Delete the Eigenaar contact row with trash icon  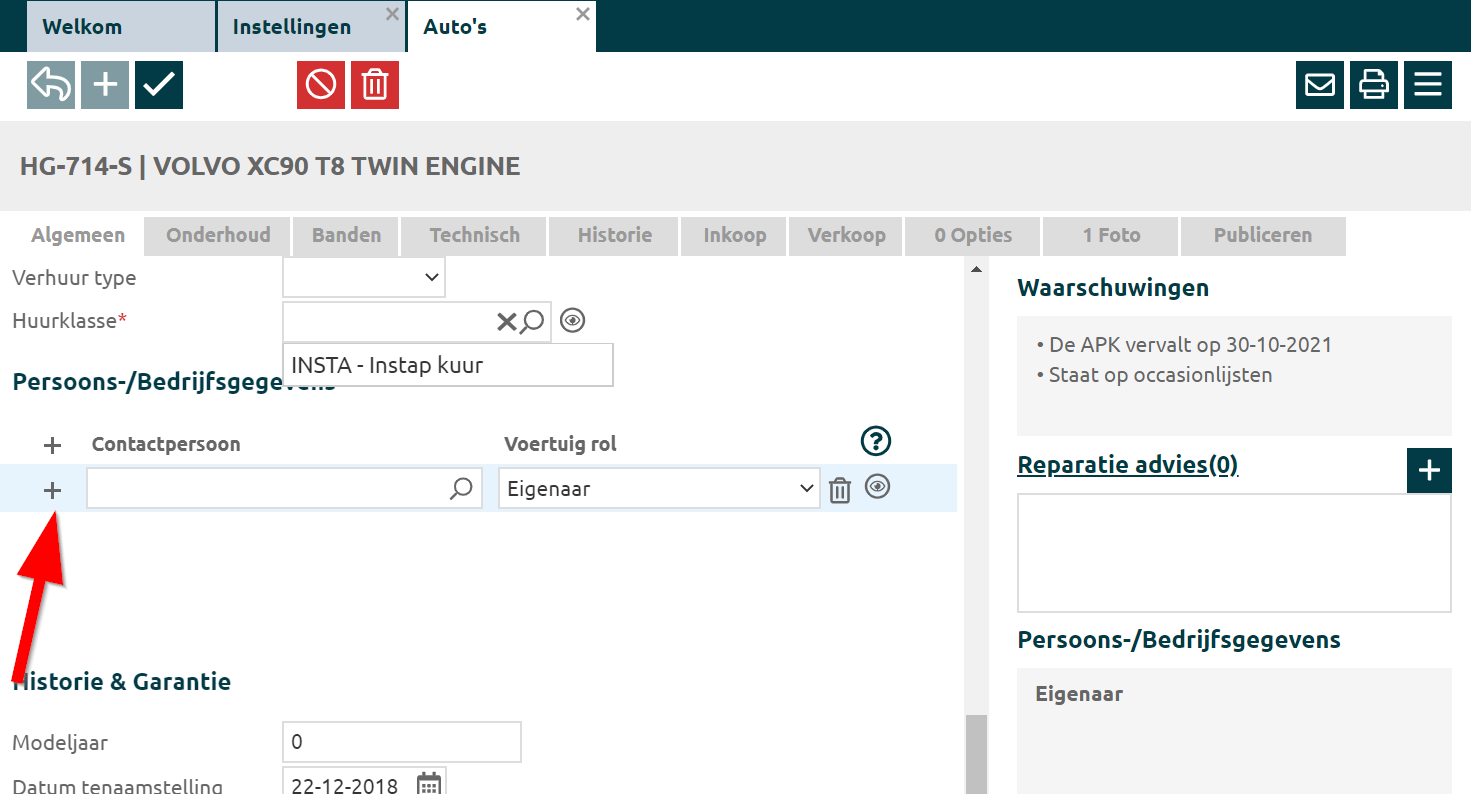[x=840, y=490]
